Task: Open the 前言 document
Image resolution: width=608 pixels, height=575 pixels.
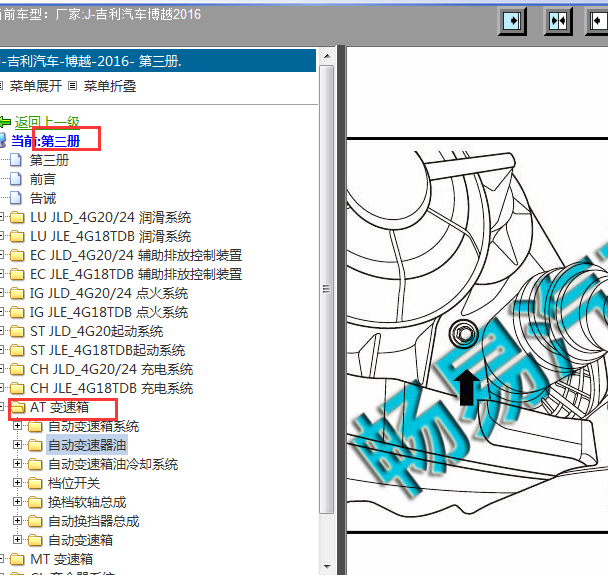Action: pyautogui.click(x=43, y=179)
